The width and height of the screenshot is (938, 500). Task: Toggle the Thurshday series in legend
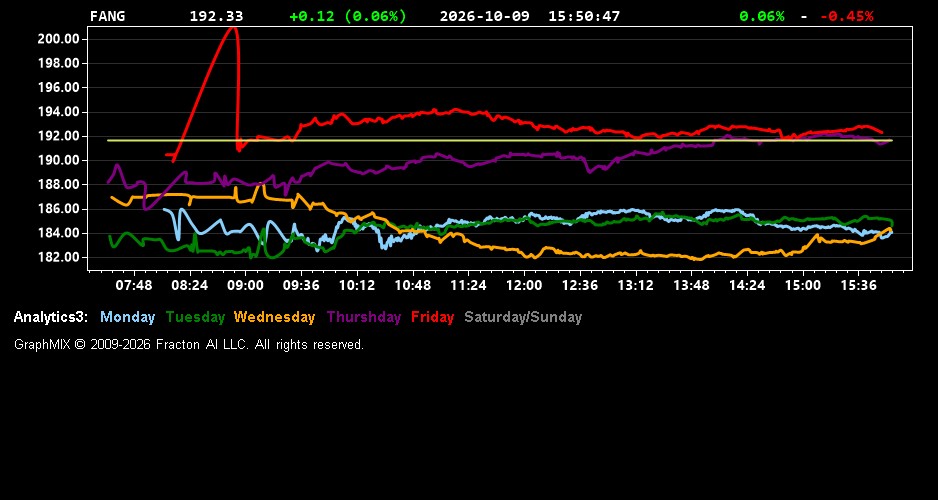pos(364,317)
